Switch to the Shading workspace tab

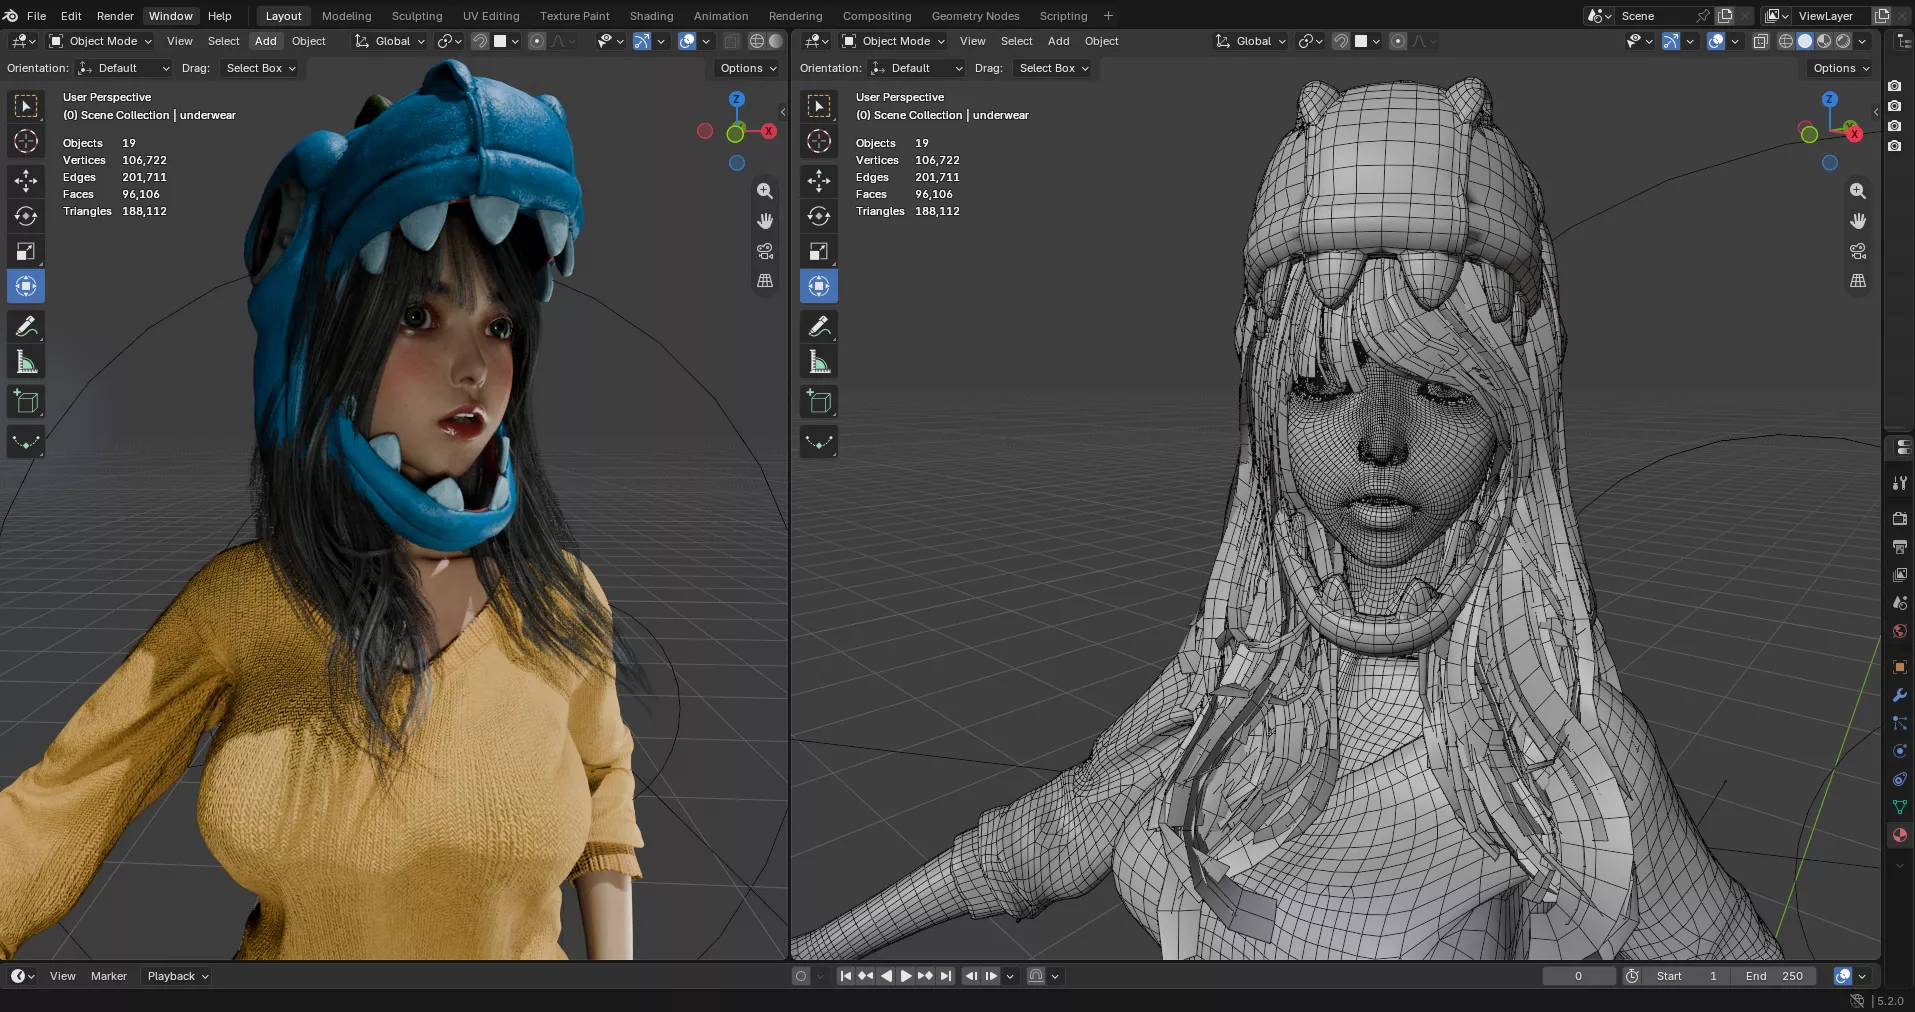[651, 16]
